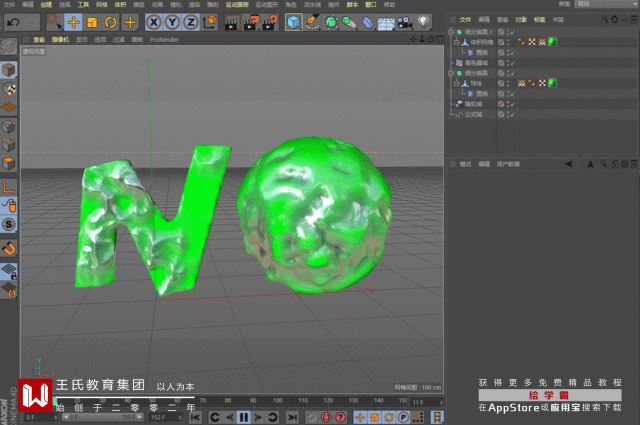Click frame 100 on the timeline ruler
This screenshot has height=425, width=640.
(x=278, y=401)
